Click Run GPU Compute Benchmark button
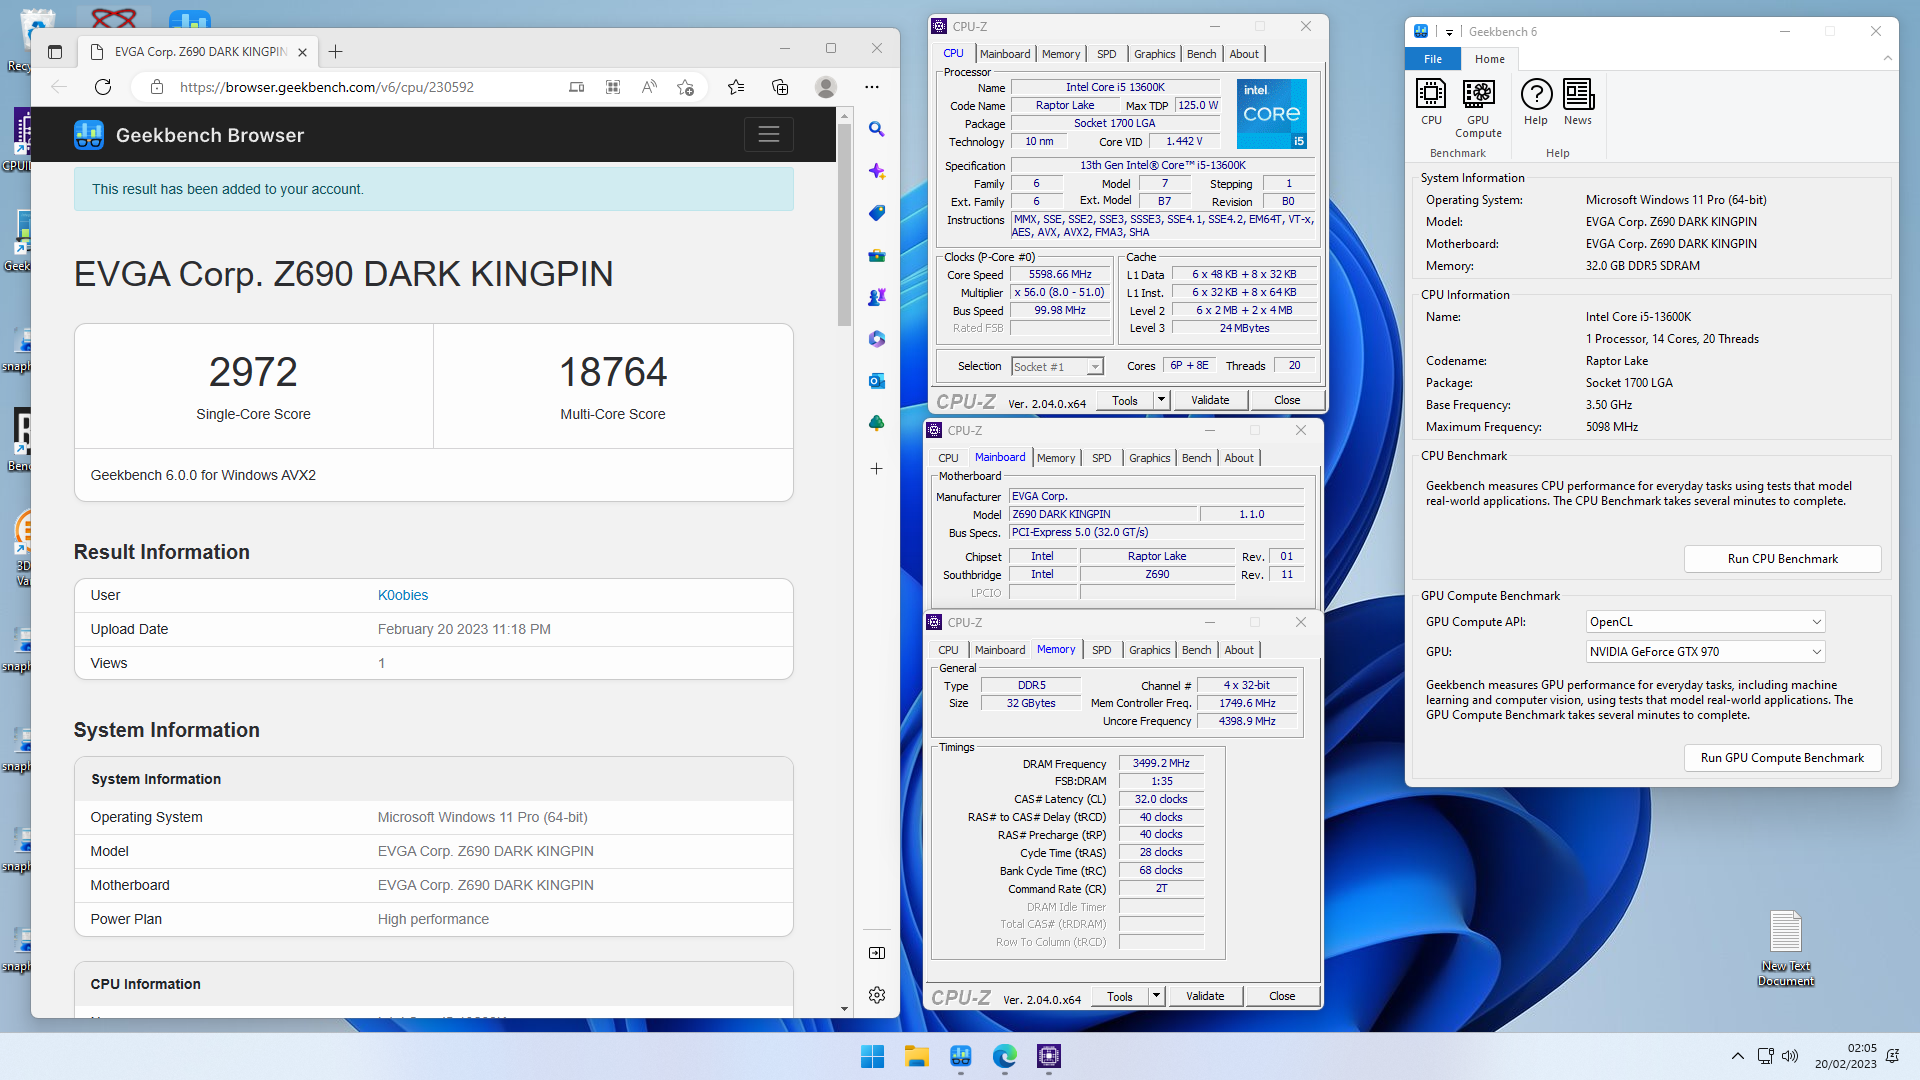This screenshot has width=1920, height=1080. click(1782, 758)
